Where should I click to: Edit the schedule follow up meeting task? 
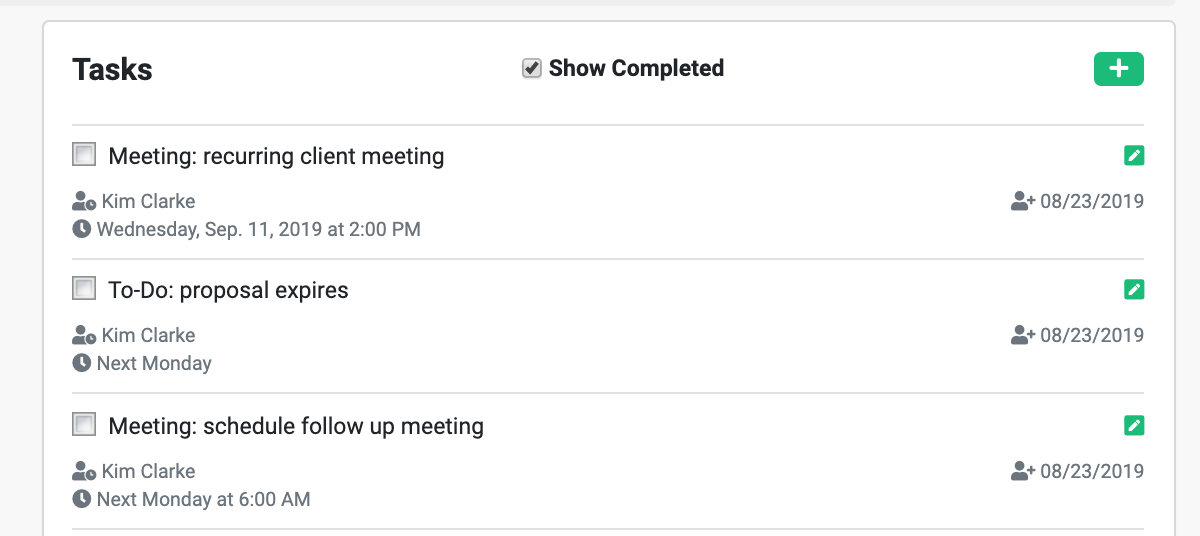1134,425
